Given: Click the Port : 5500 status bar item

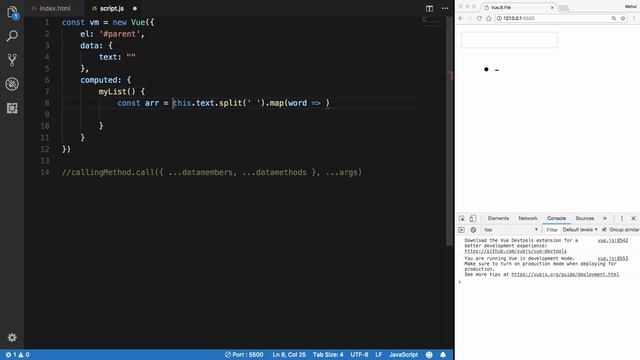Looking at the screenshot, I should pyautogui.click(x=244, y=355).
